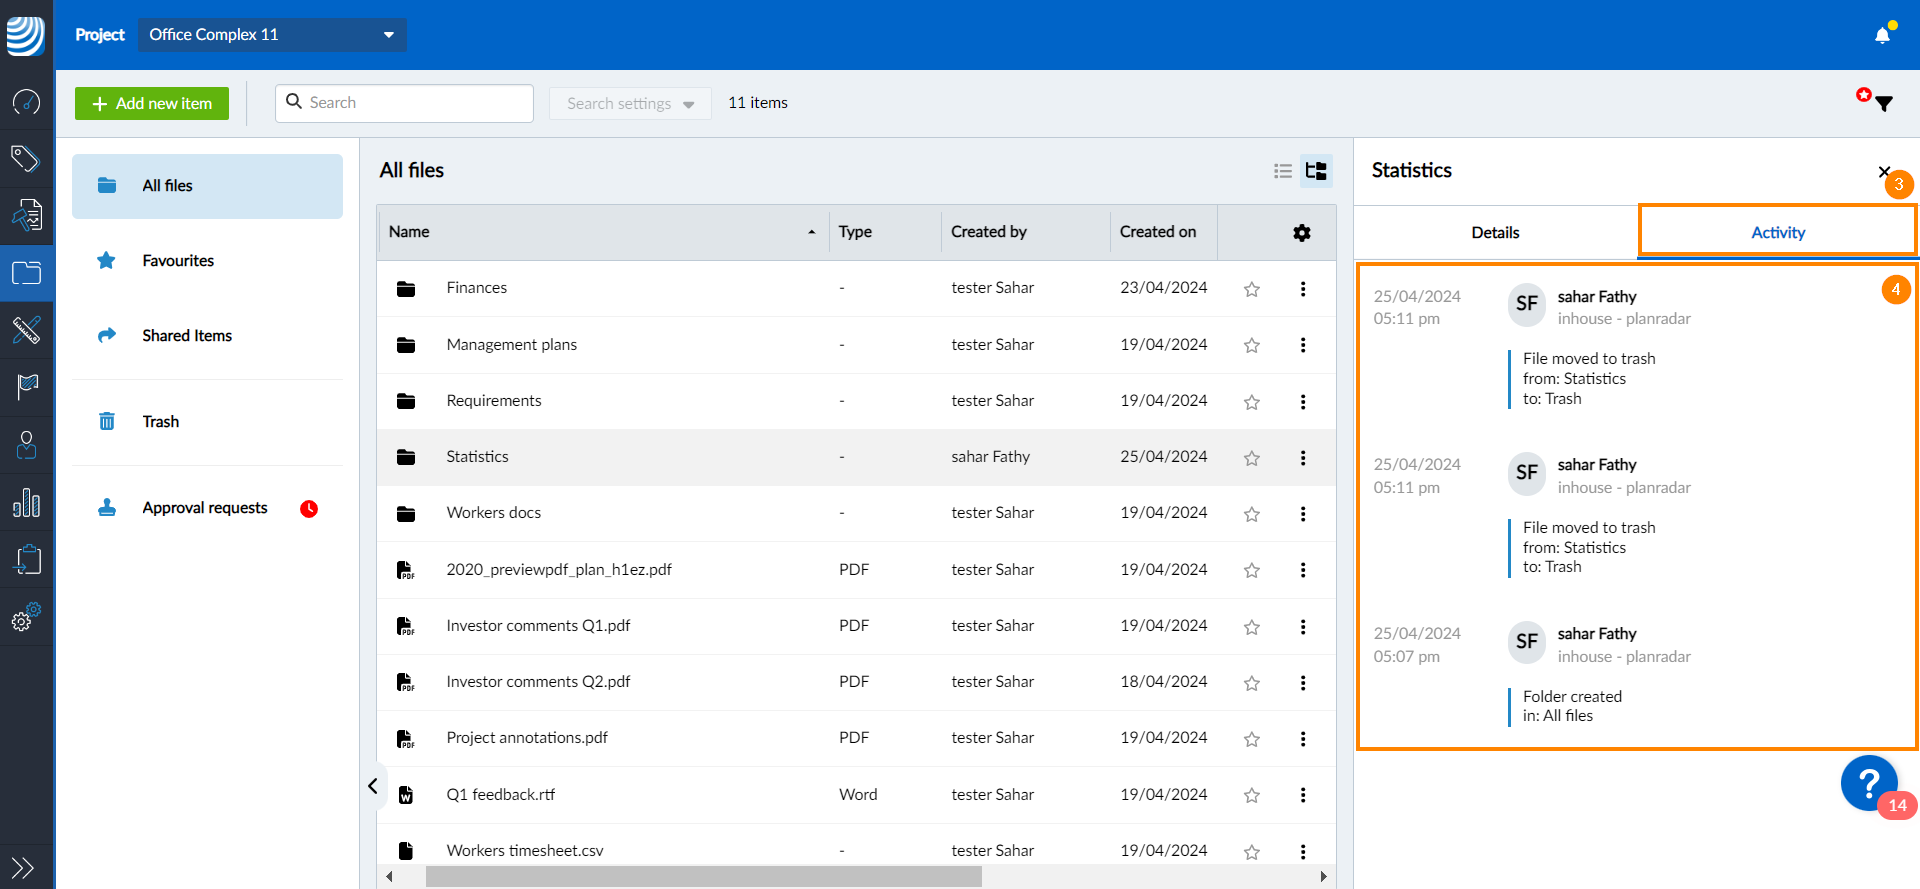
Task: Switch to the Details tab
Action: click(1495, 232)
